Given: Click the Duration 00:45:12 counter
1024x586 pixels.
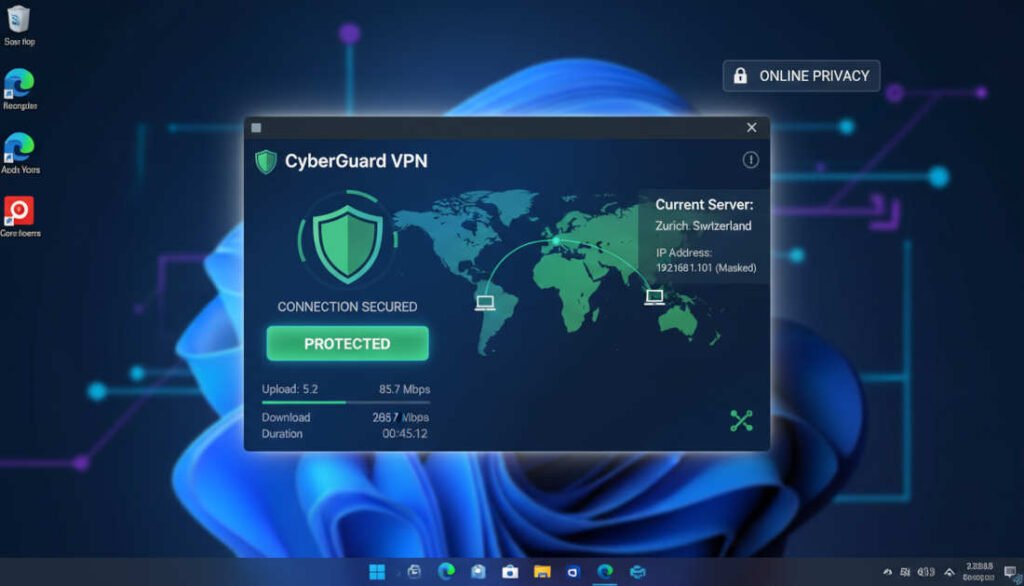Looking at the screenshot, I should pyautogui.click(x=348, y=435).
